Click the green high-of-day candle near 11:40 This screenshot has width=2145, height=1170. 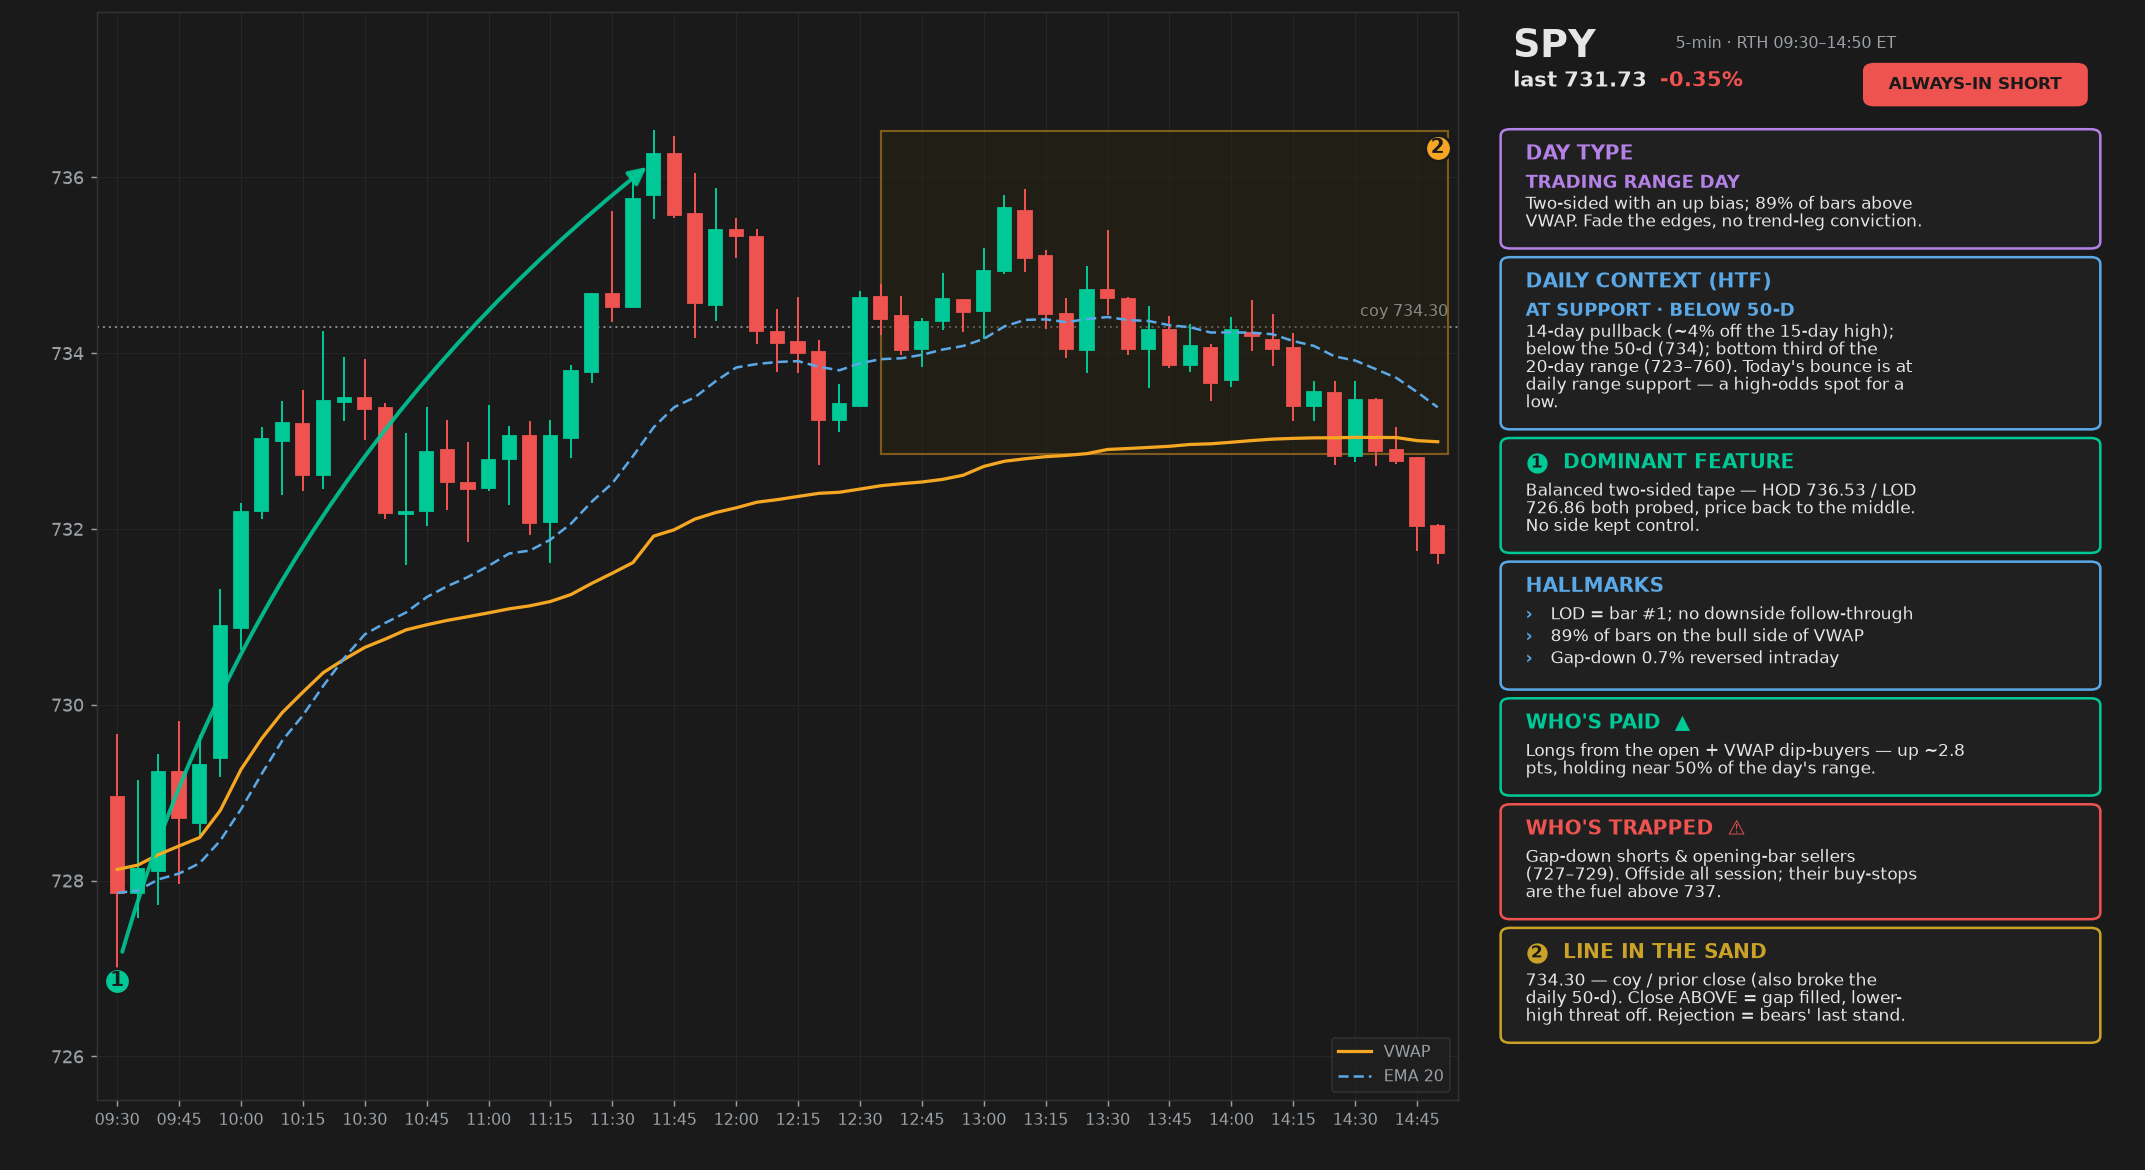[x=654, y=174]
